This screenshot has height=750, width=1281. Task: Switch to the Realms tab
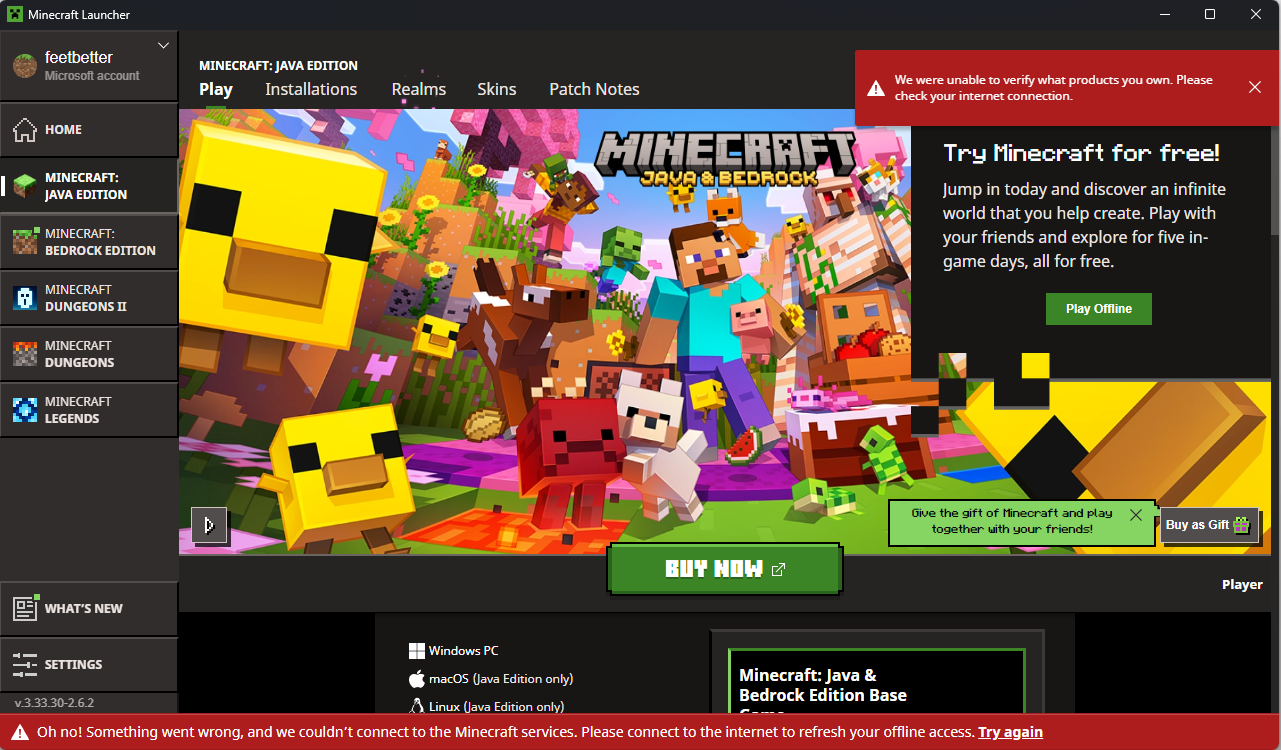point(419,89)
